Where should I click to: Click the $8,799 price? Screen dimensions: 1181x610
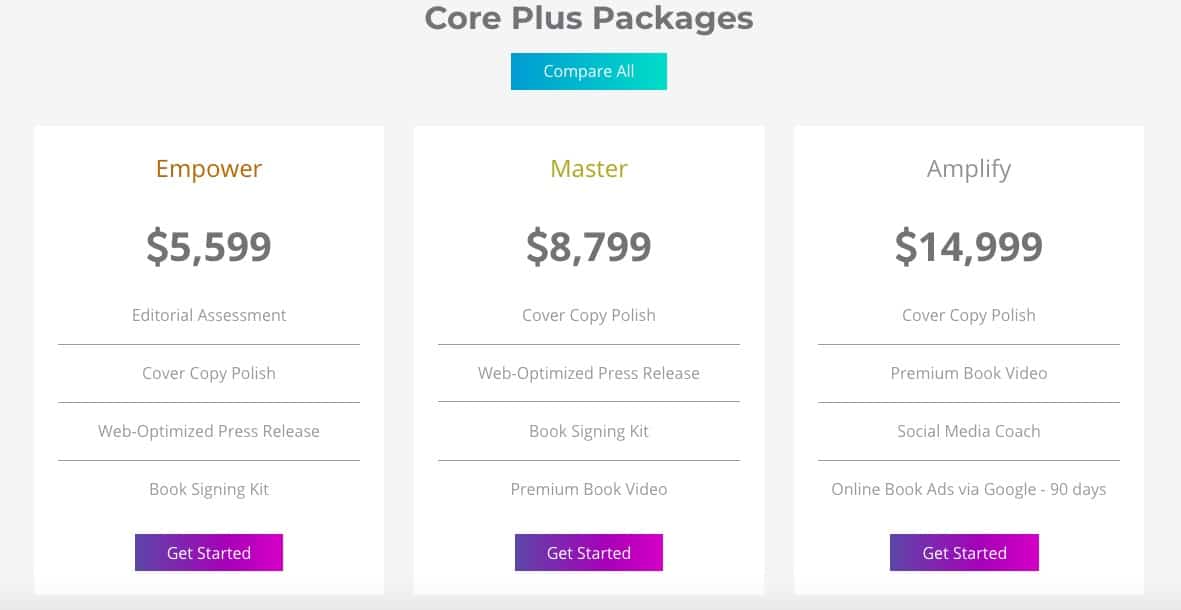click(589, 247)
